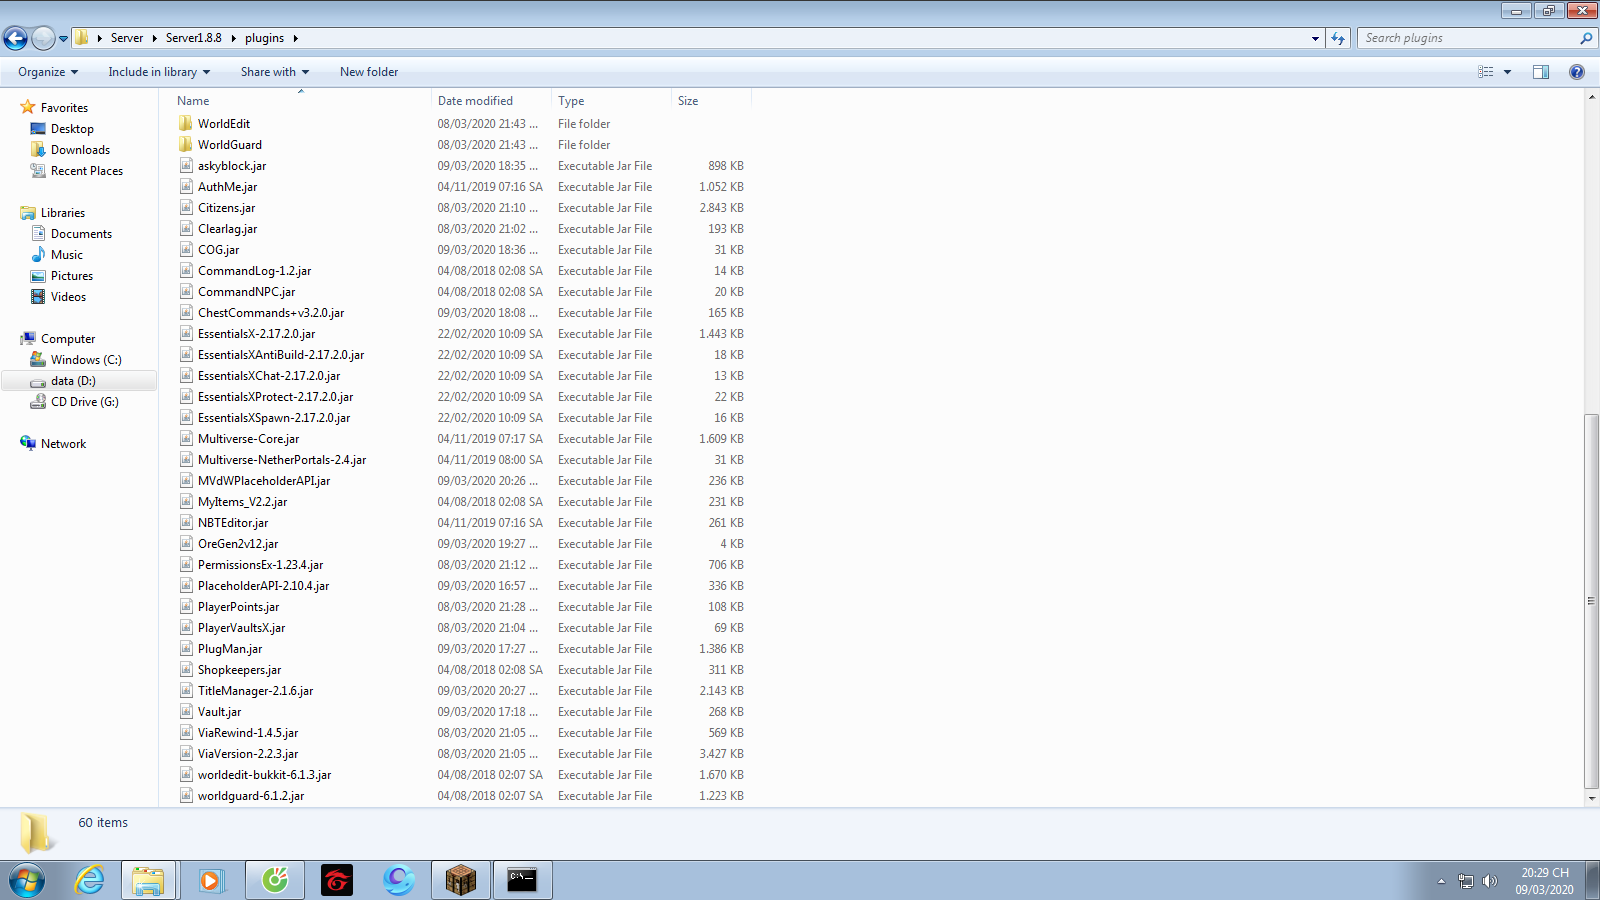Refresh the plugins folder view
Viewport: 1600px width, 900px height.
coord(1338,38)
